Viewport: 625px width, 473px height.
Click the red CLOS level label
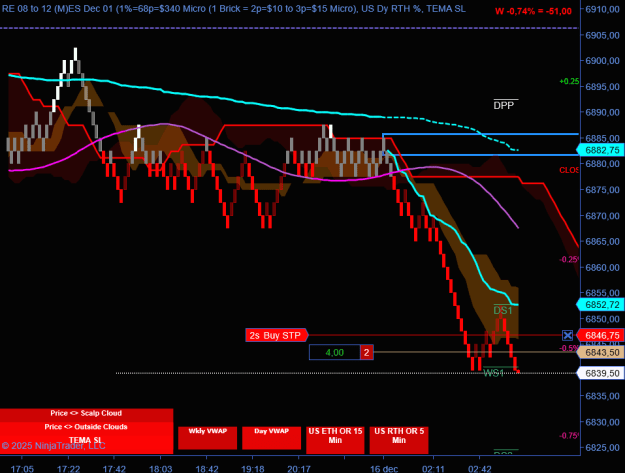click(569, 170)
